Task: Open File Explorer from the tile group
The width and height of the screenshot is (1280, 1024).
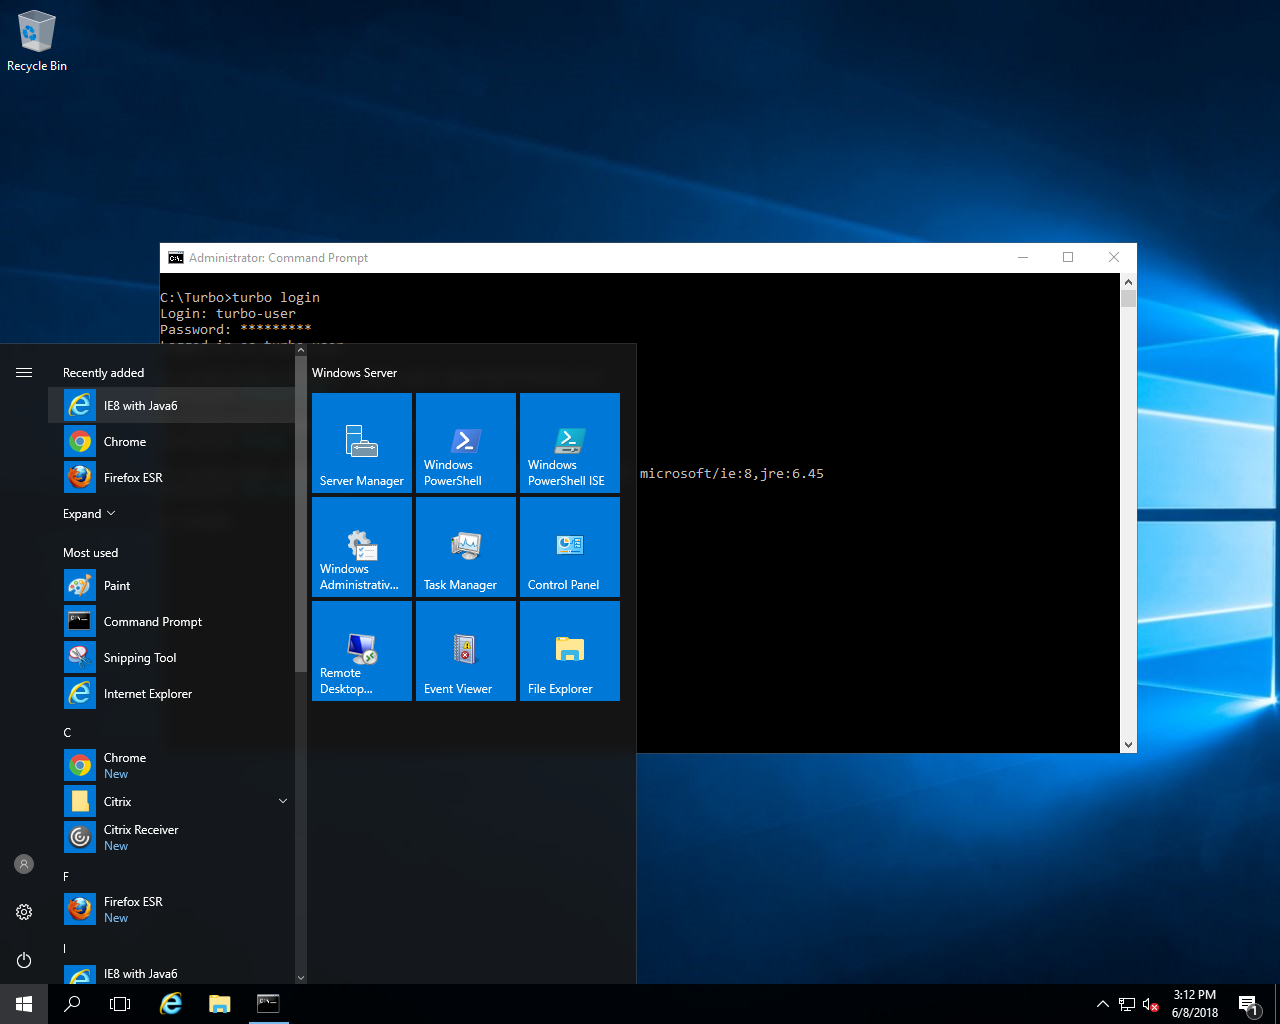Action: click(x=569, y=651)
